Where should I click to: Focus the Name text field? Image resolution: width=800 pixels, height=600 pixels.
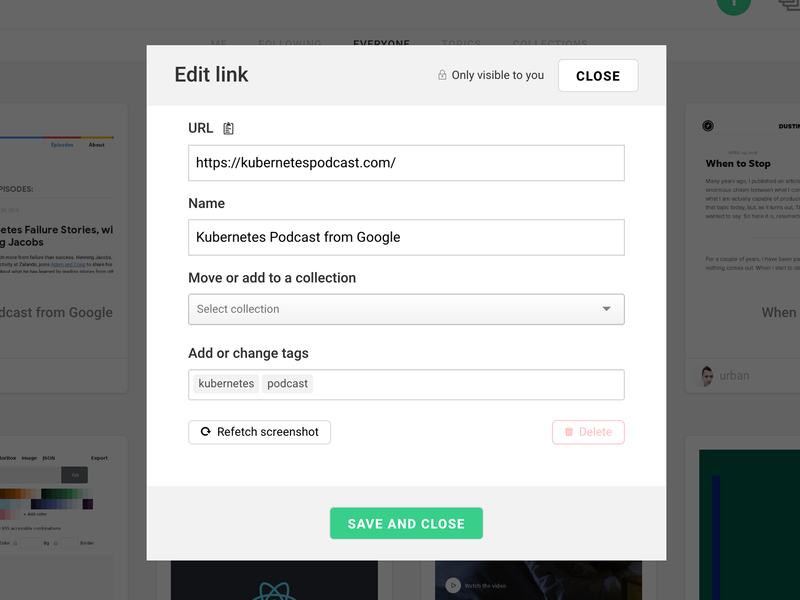(x=406, y=238)
